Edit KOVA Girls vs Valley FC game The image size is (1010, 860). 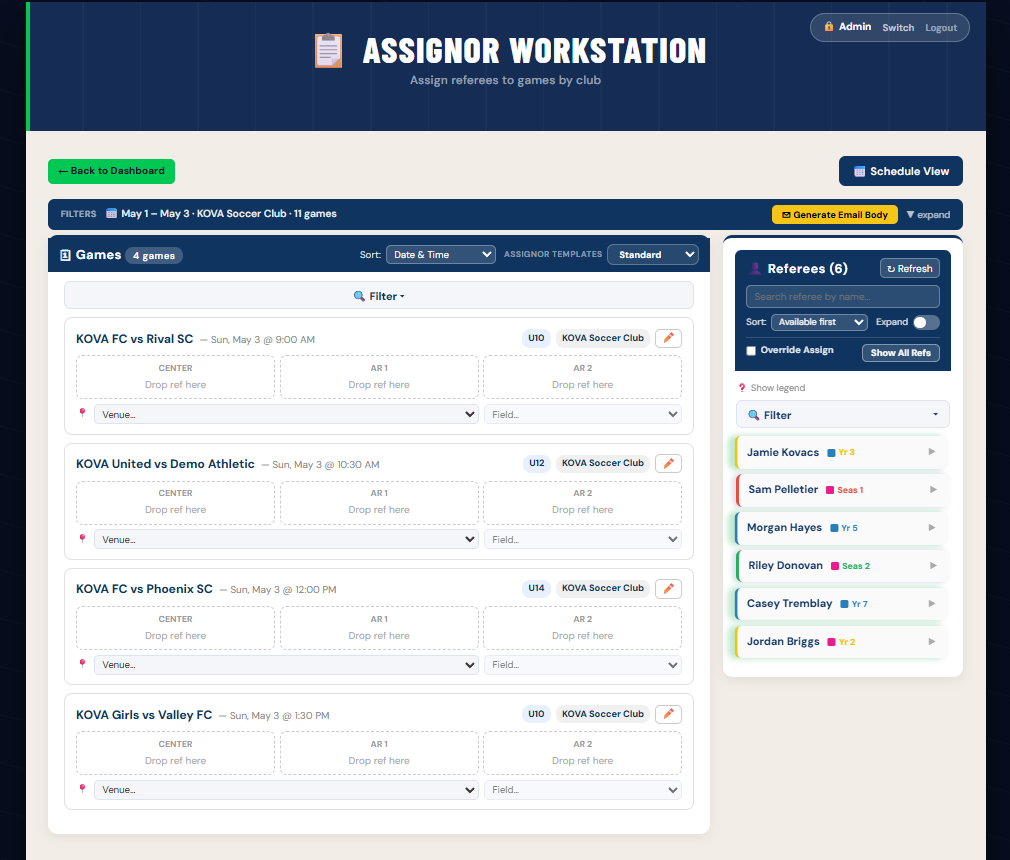[668, 714]
